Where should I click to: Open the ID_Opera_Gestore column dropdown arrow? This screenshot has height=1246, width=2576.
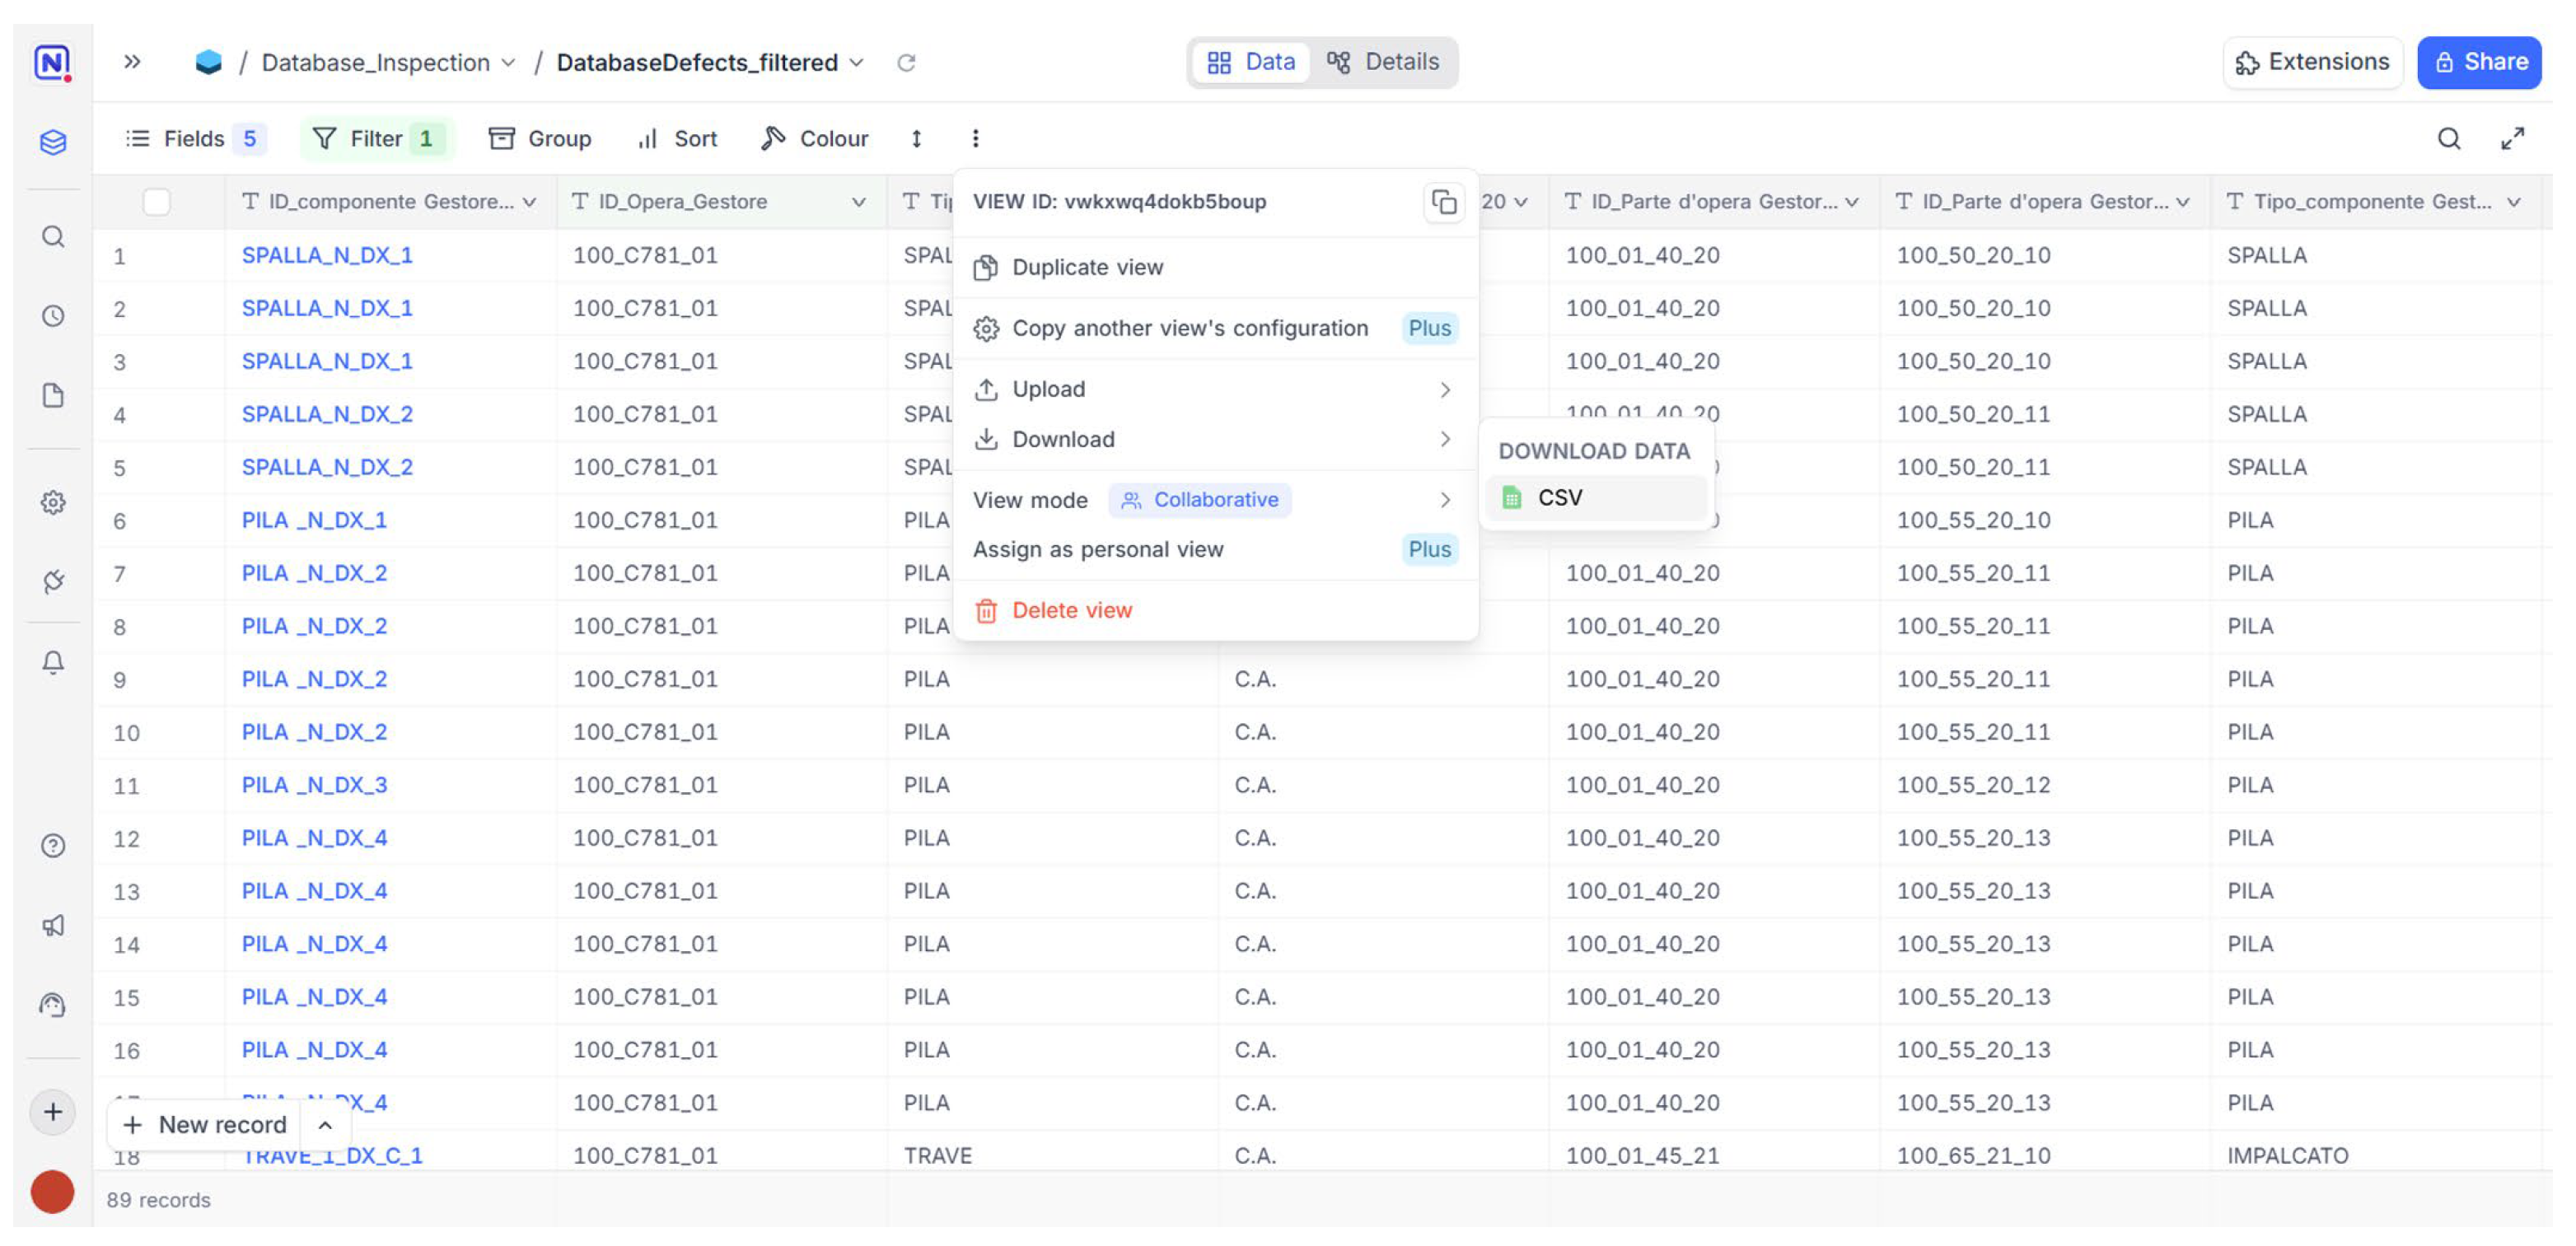click(x=858, y=202)
